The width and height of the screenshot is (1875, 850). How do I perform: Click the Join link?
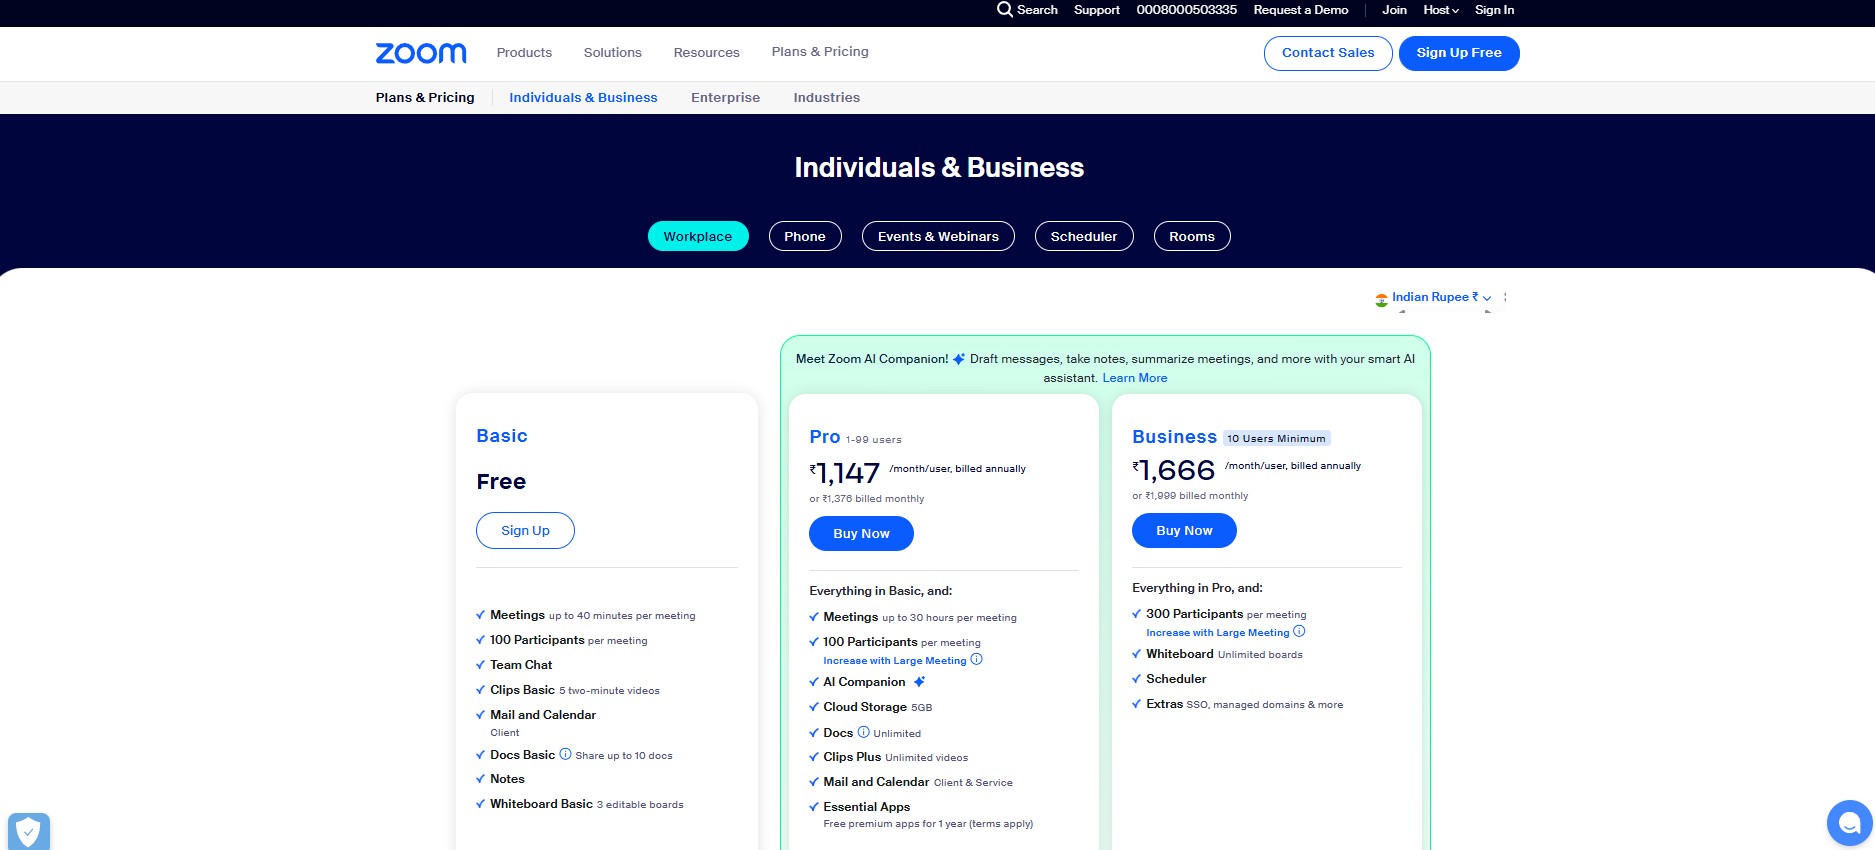click(1394, 10)
